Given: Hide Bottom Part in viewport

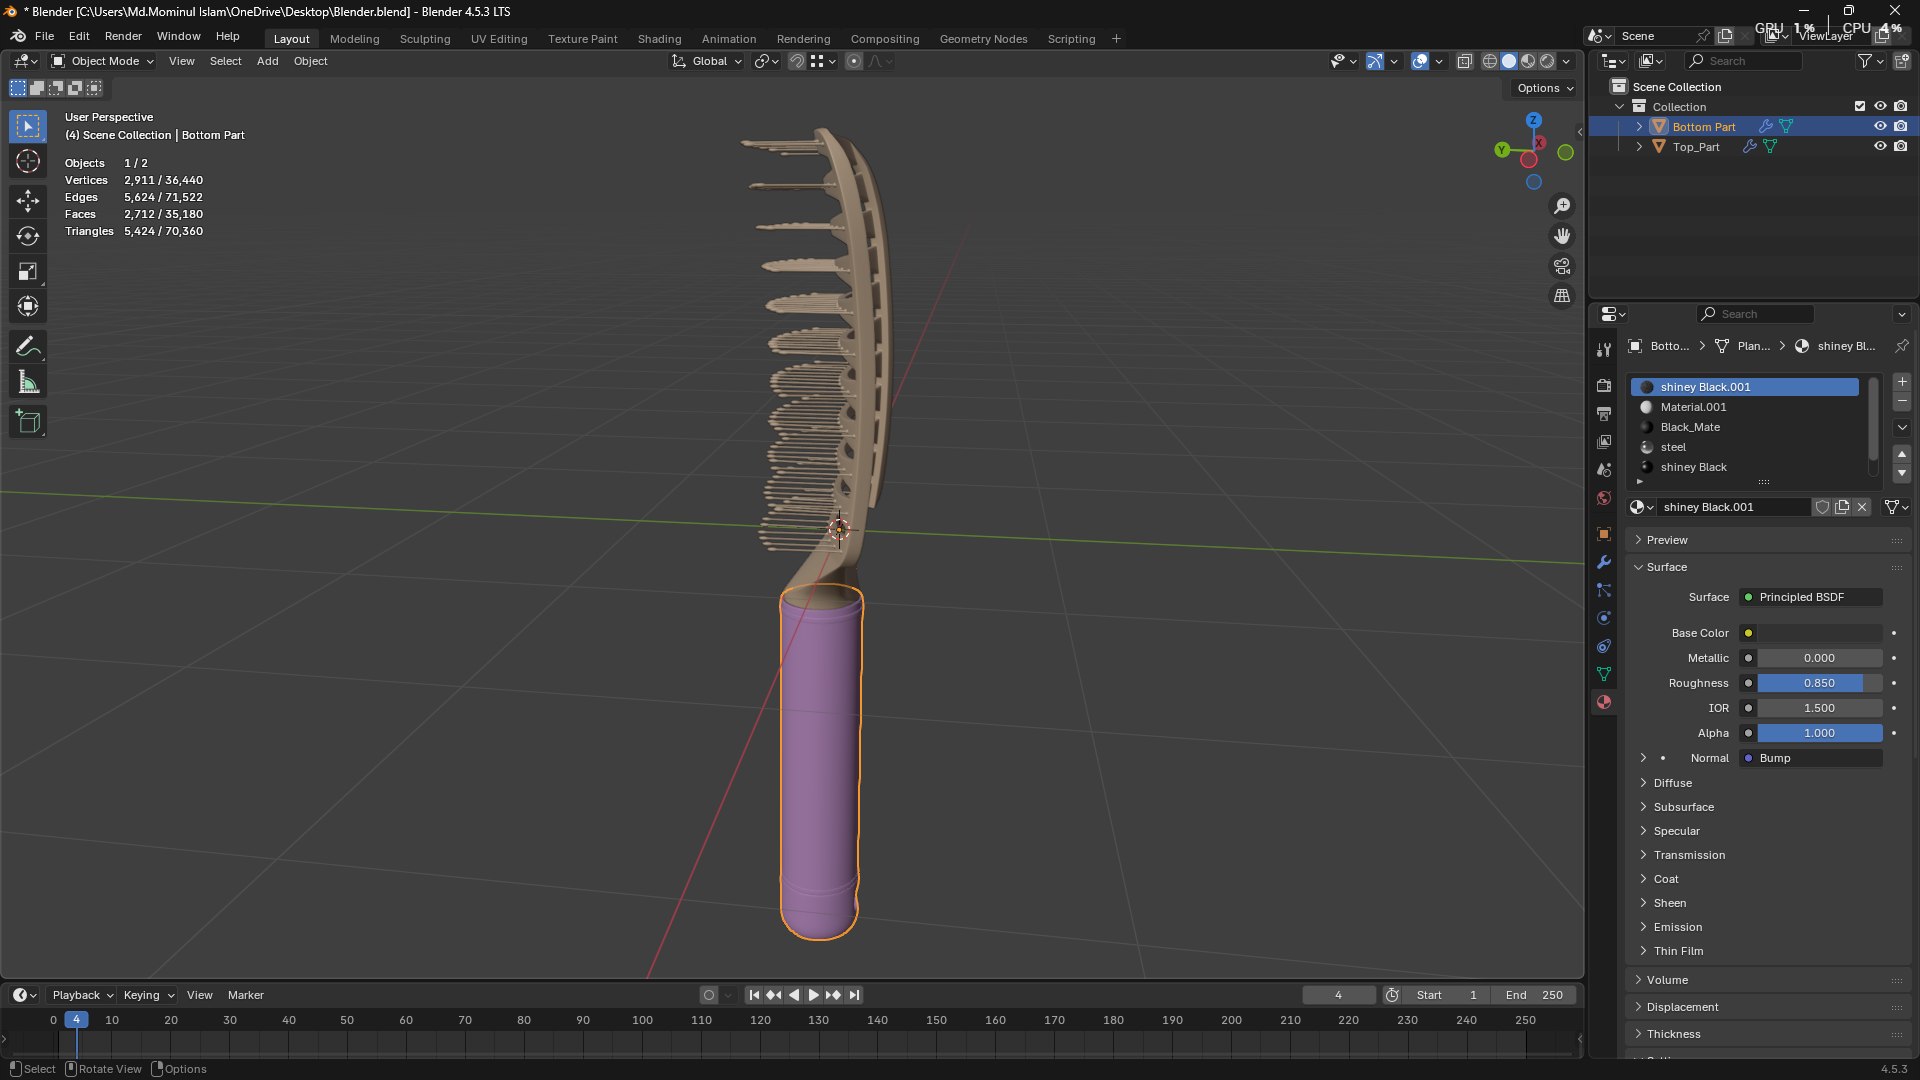Looking at the screenshot, I should point(1880,126).
